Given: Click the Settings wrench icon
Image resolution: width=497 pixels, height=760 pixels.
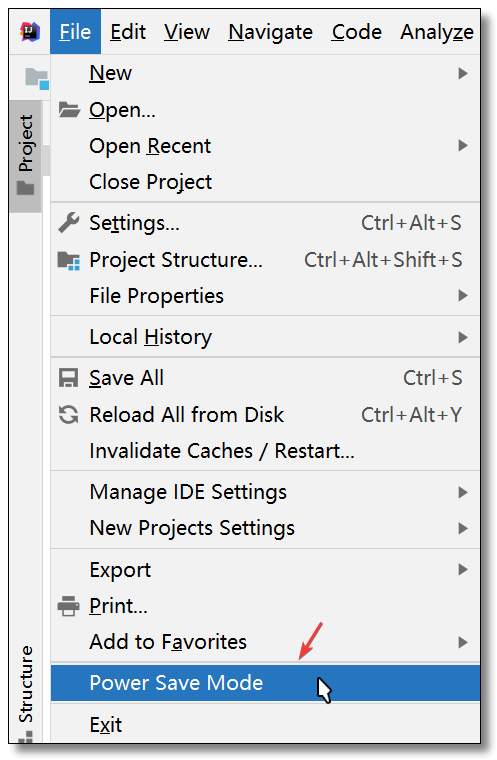Looking at the screenshot, I should click(68, 223).
